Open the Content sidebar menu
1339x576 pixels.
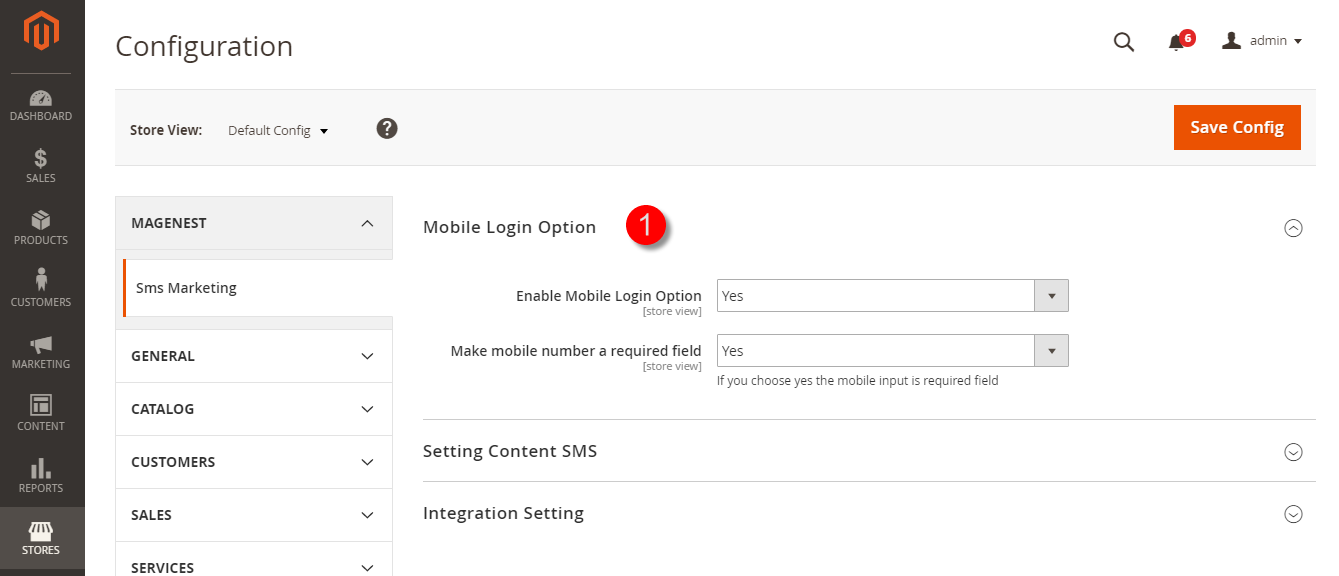point(41,414)
